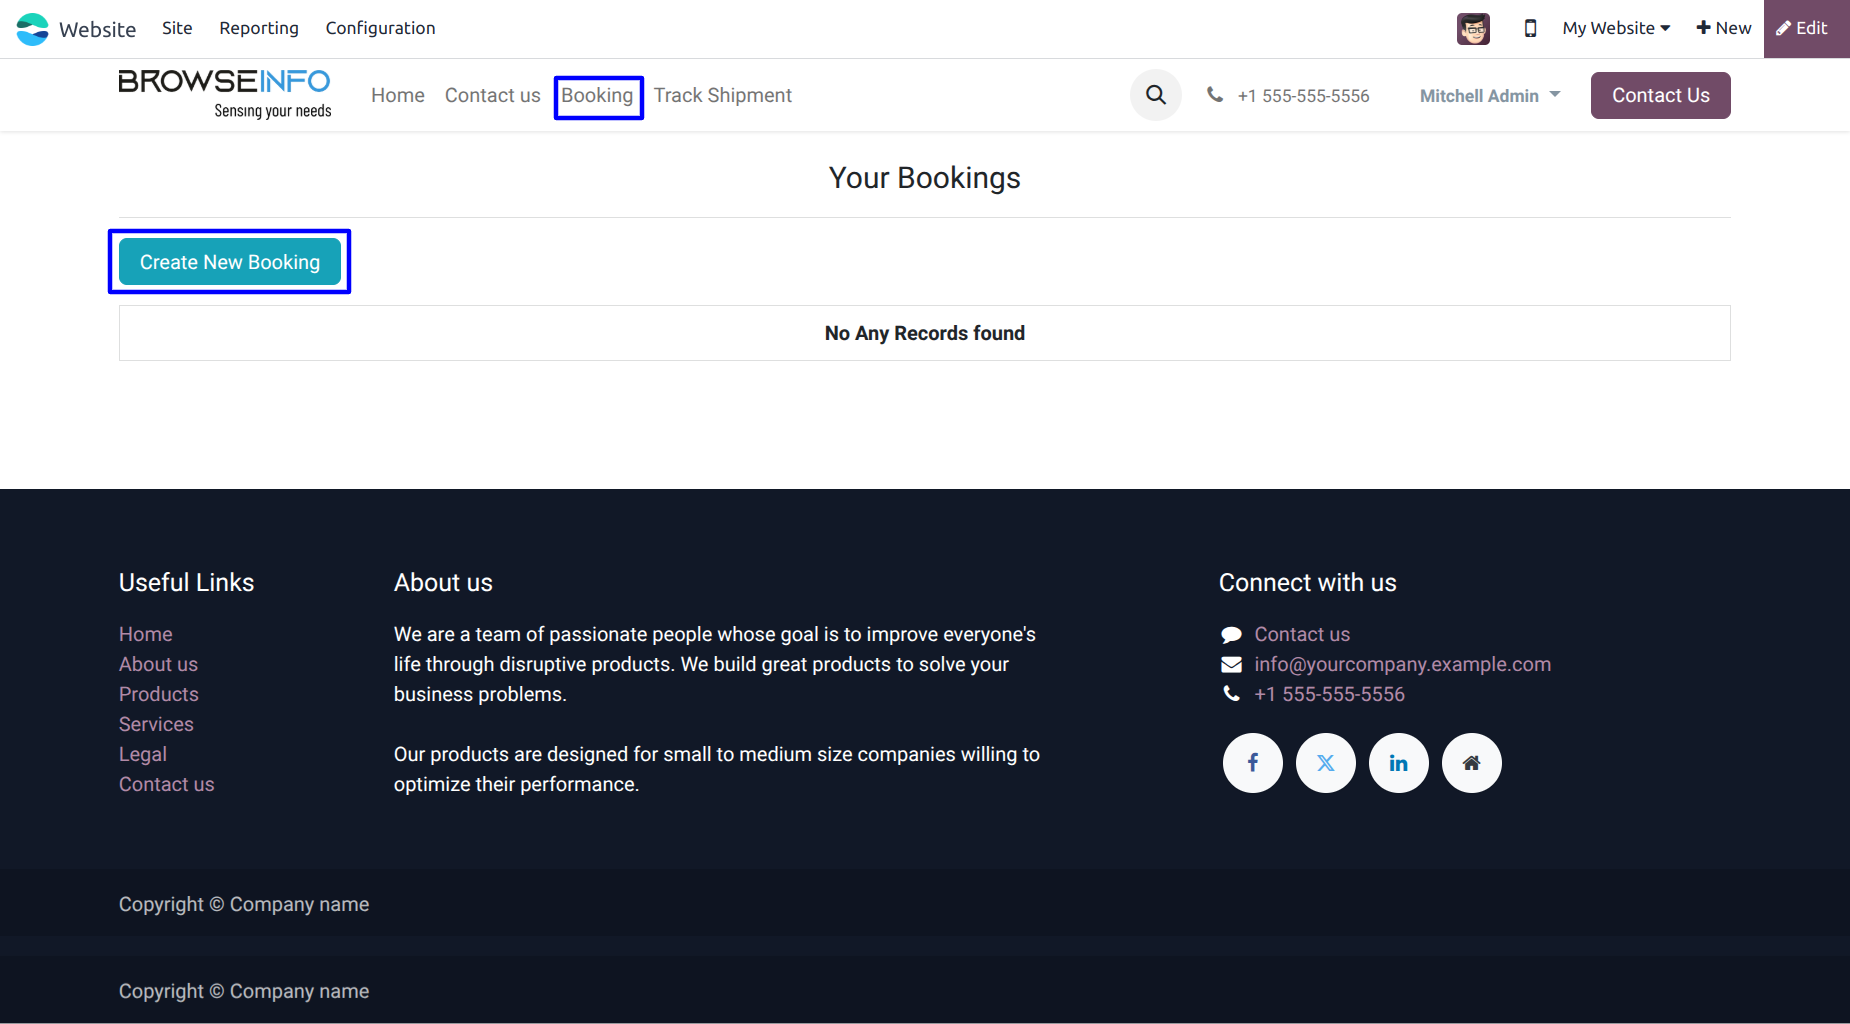Screen dimensions: 1850x1024
Task: Click the Website app name label
Action: coord(98,29)
